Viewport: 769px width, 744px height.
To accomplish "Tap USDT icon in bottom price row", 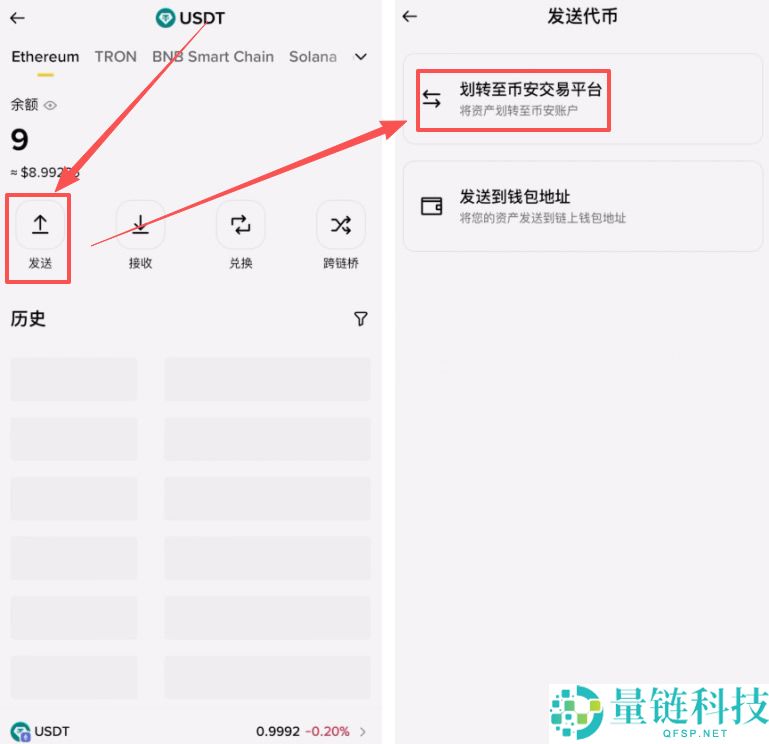I will pos(20,731).
